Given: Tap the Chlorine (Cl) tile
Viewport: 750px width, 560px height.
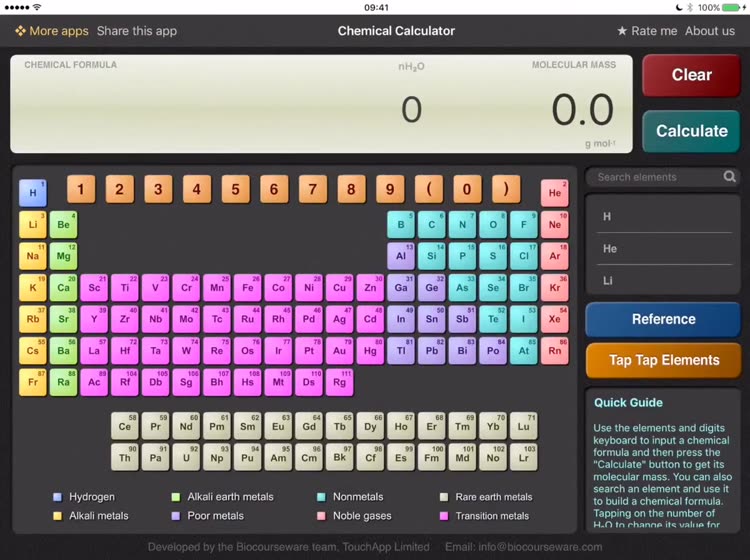Looking at the screenshot, I should pyautogui.click(x=524, y=256).
